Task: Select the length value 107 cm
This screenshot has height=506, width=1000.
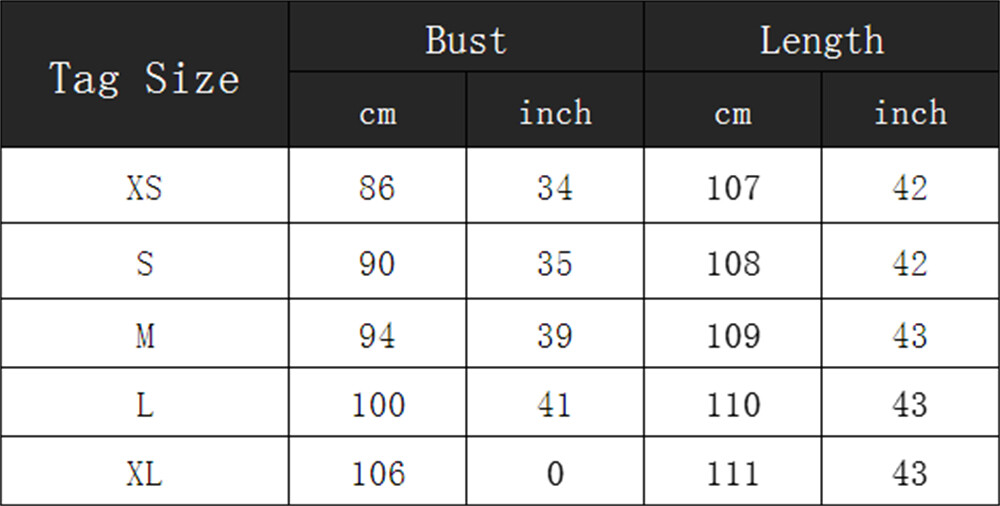Action: point(733,188)
